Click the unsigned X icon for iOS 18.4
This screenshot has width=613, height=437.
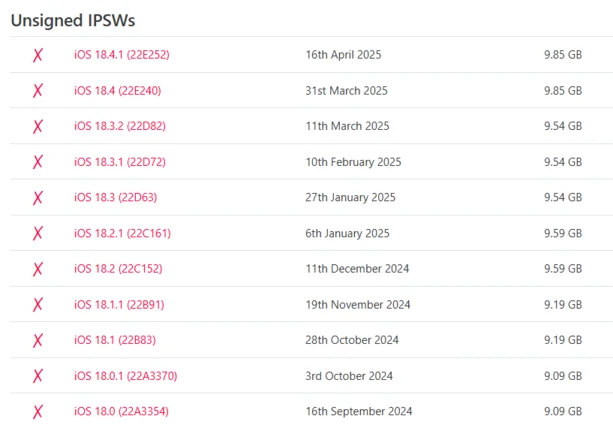38,91
